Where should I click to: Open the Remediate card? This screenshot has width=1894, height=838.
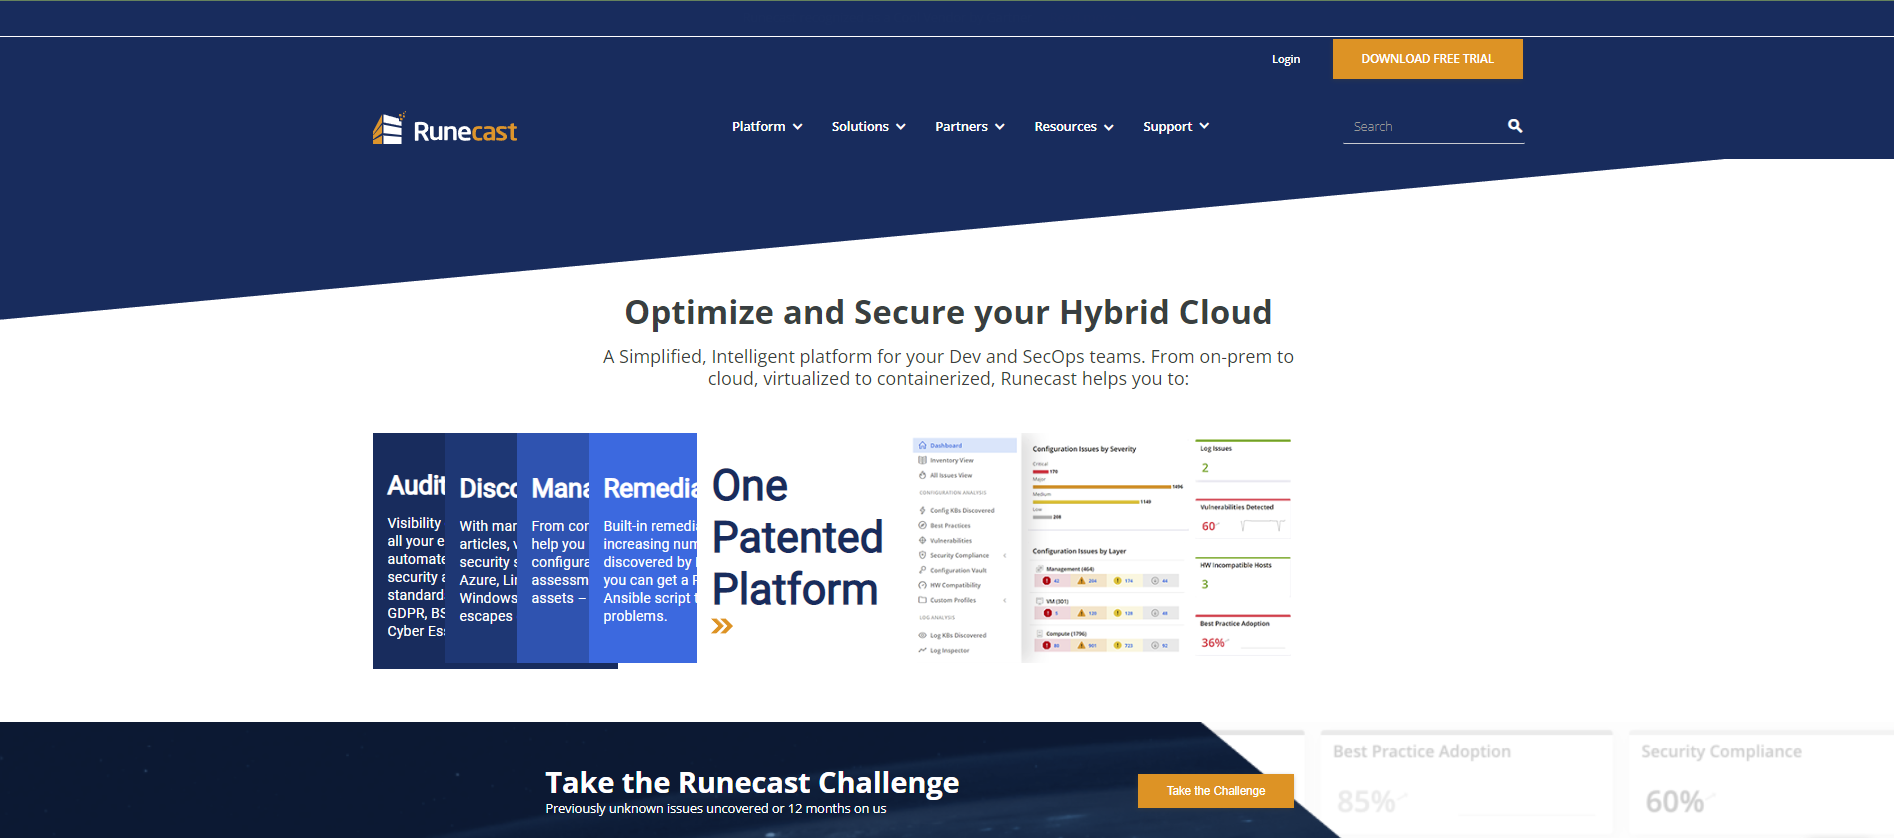[643, 548]
